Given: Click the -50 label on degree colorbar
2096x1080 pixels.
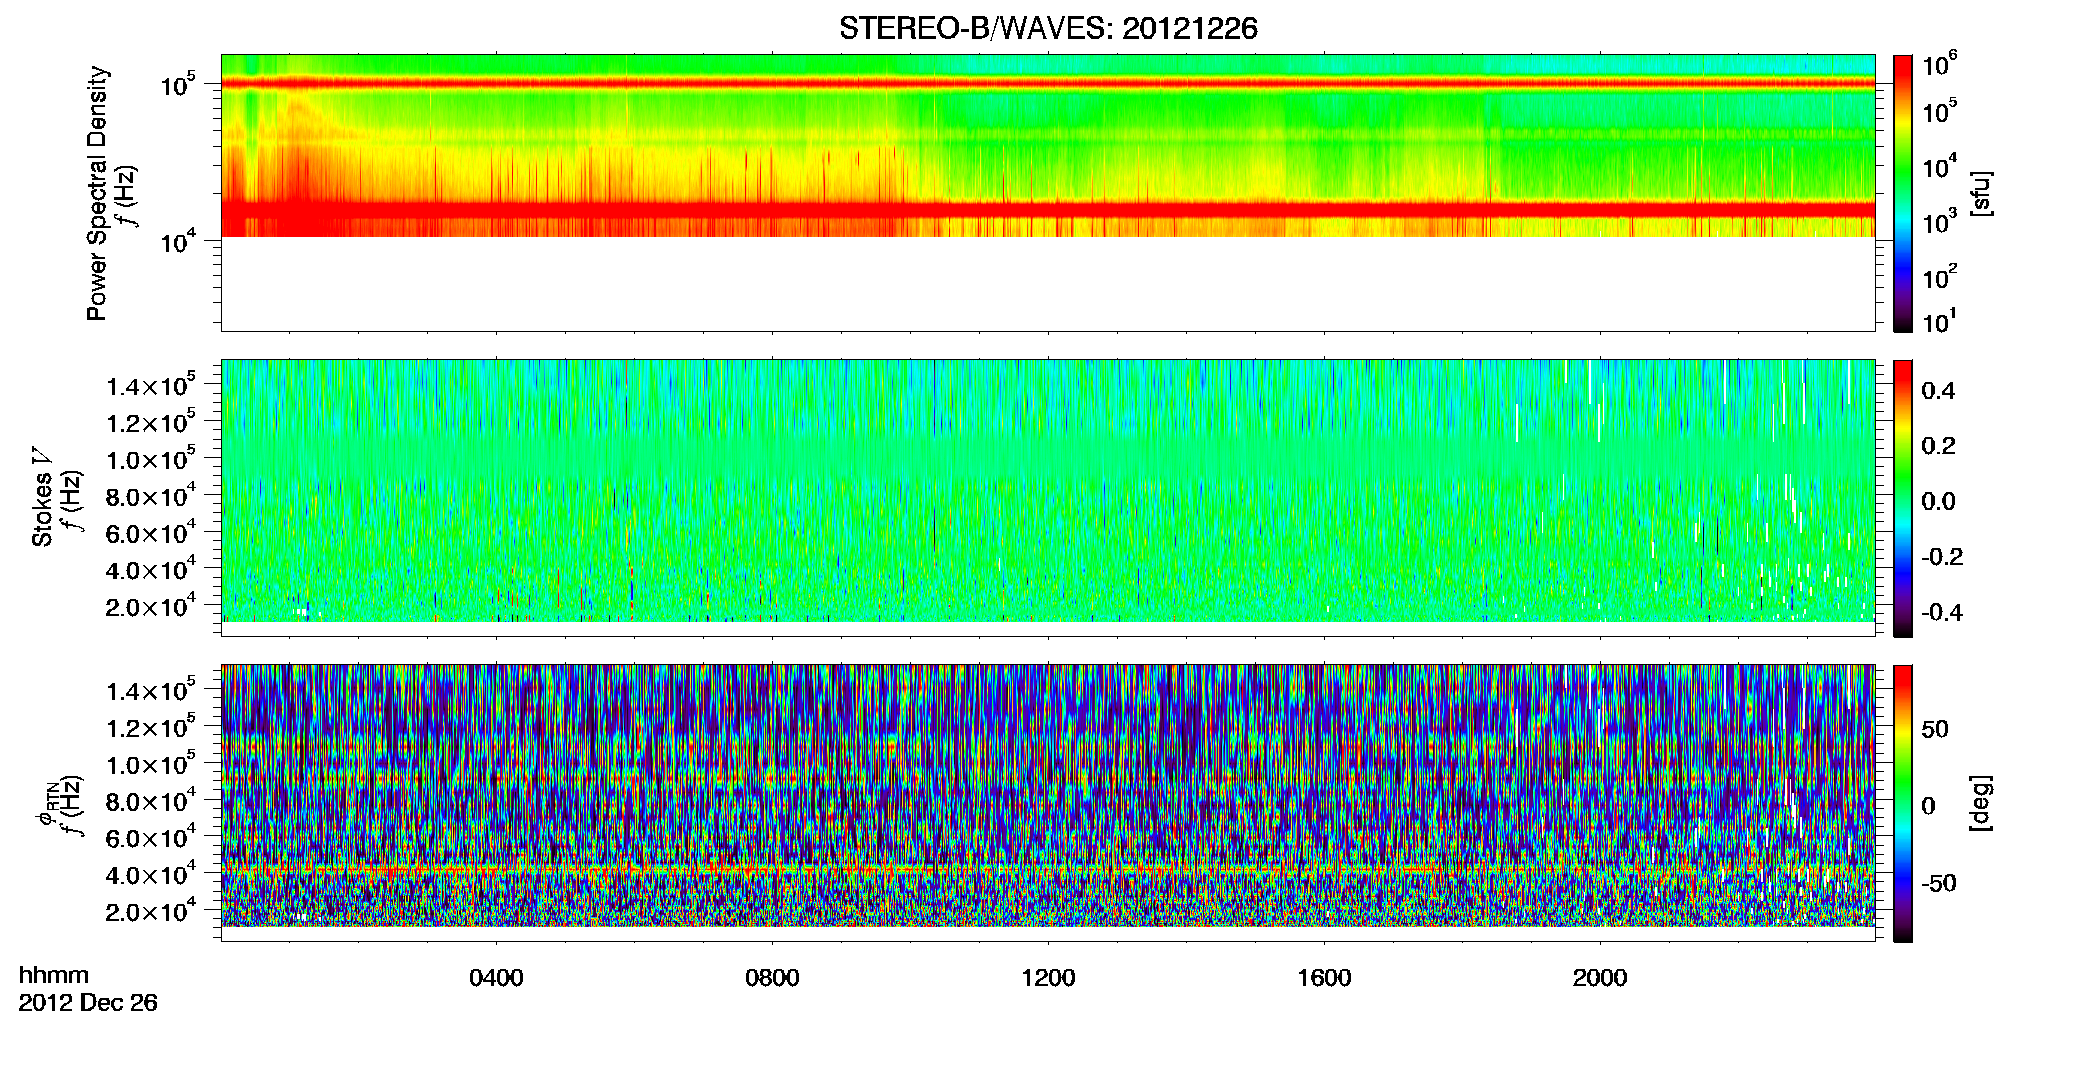Looking at the screenshot, I should point(1938,884).
